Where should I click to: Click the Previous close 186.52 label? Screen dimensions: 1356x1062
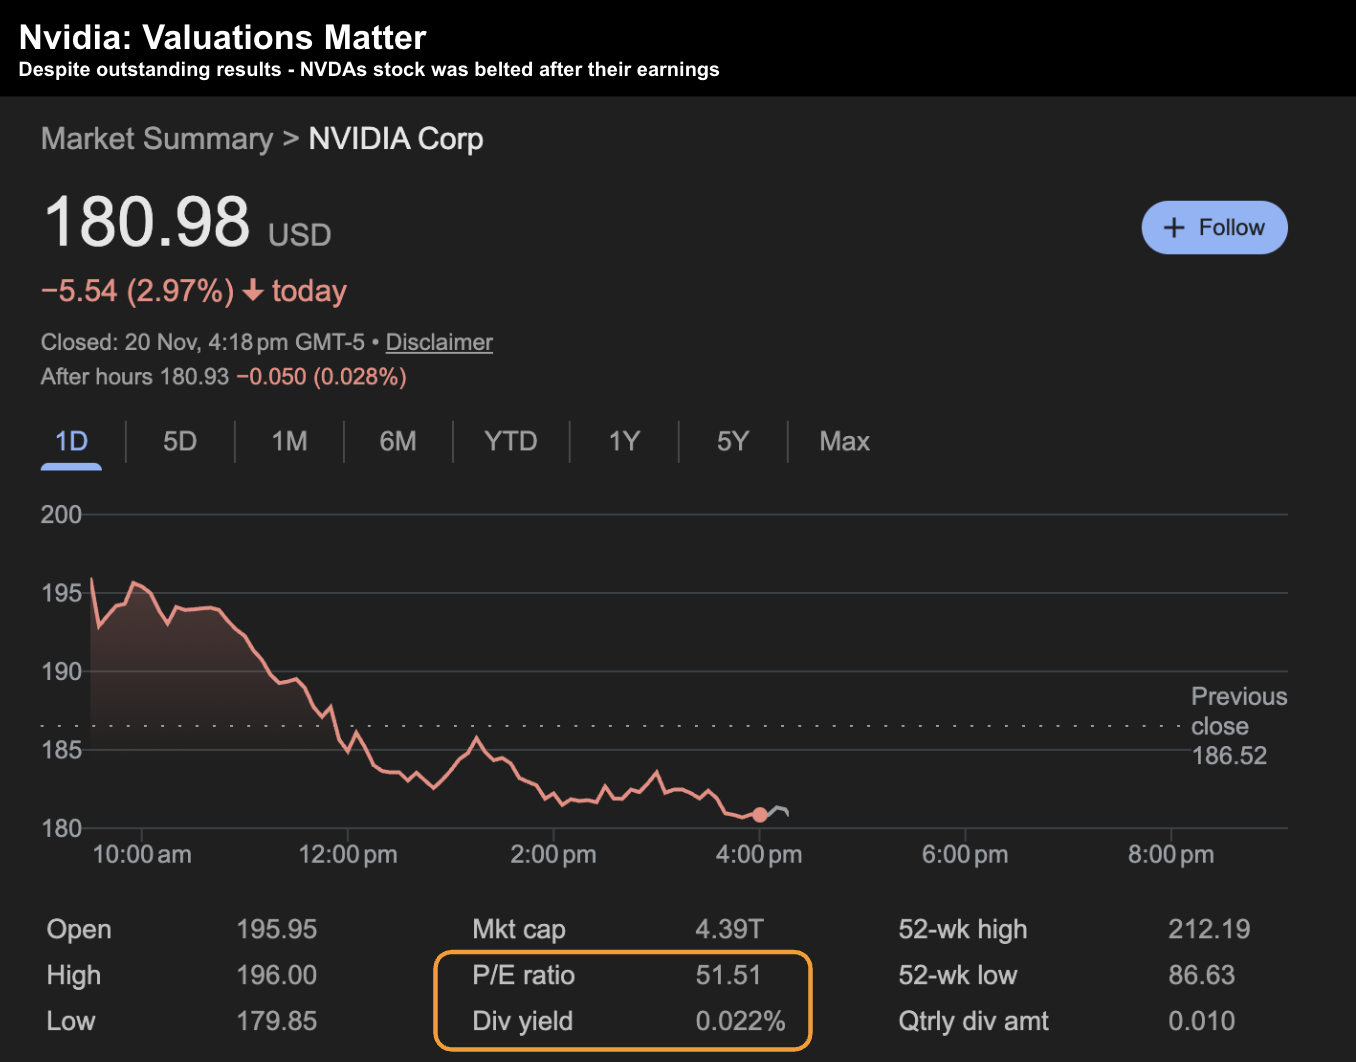(1237, 726)
